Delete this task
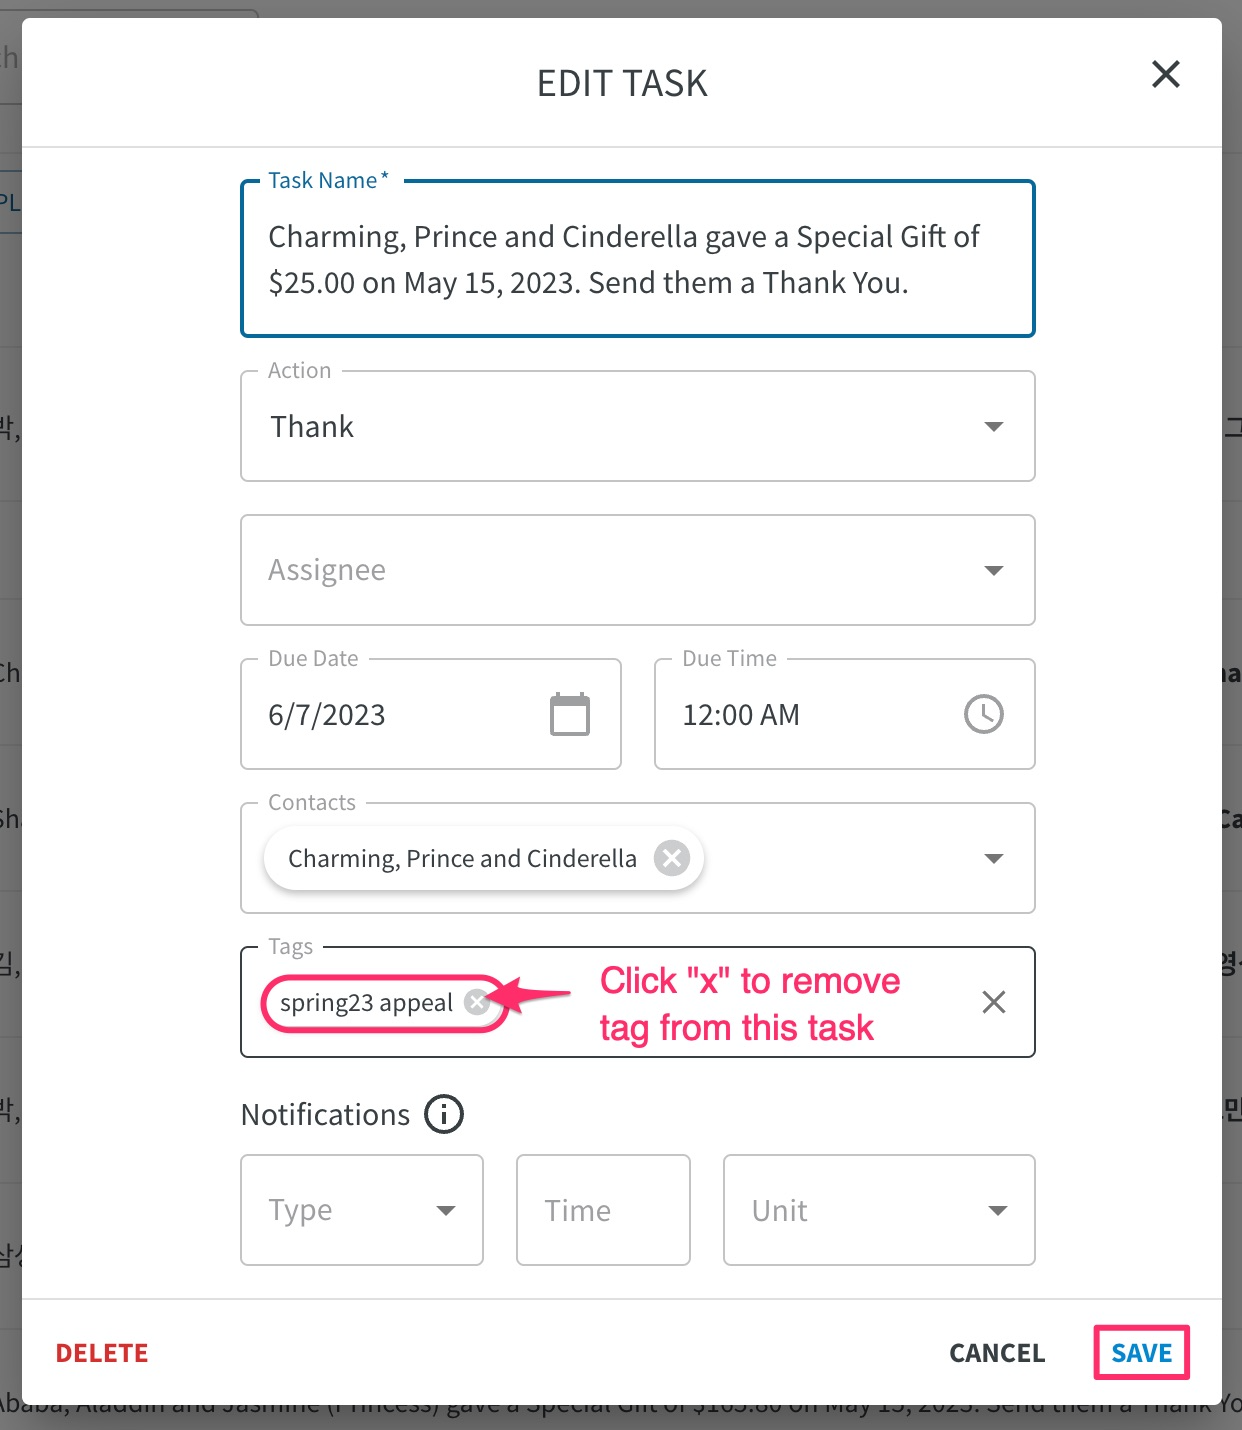Screen dimensions: 1242x1430 102,1353
